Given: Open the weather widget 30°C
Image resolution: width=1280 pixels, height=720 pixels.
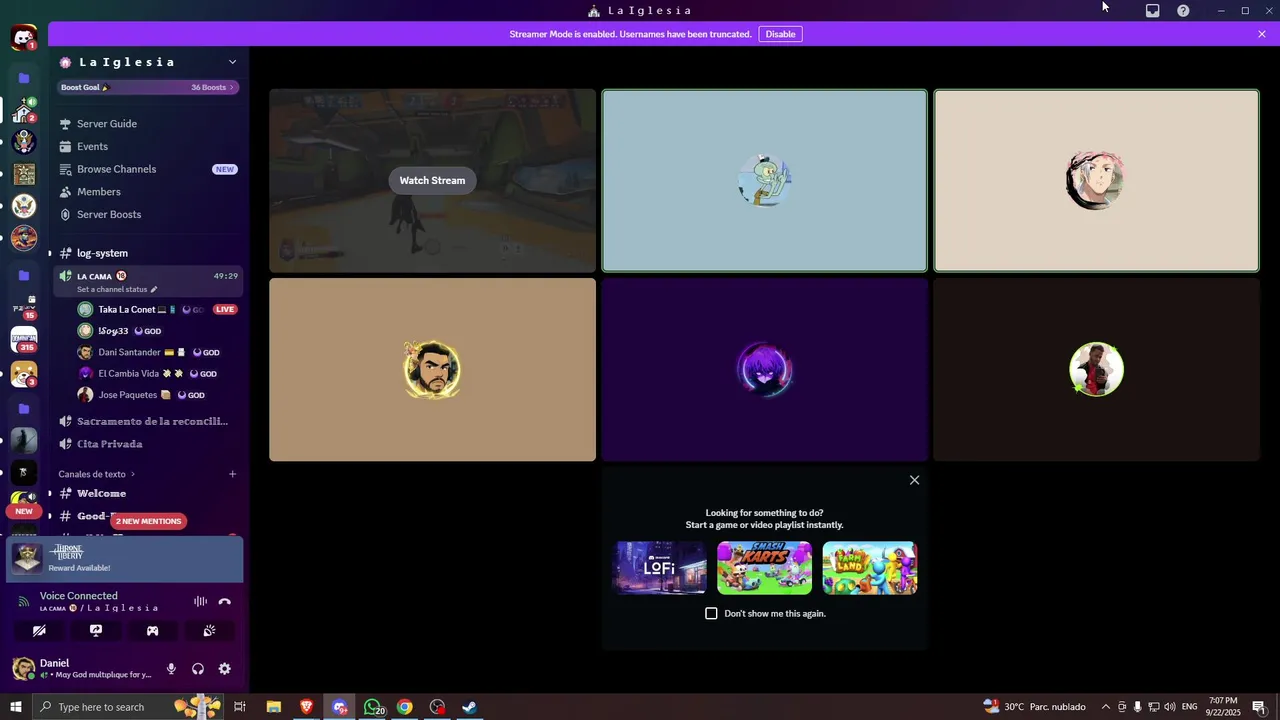Looking at the screenshot, I should 1034,707.
